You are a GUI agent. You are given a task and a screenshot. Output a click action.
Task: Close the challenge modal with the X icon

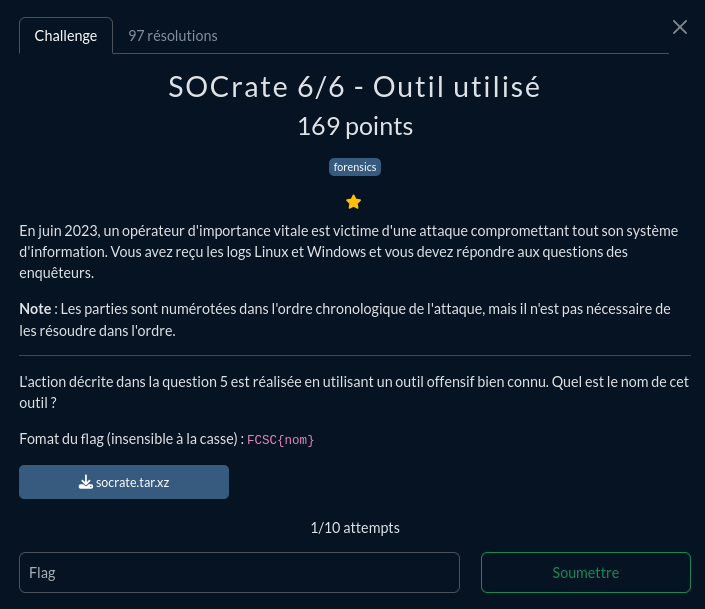click(x=679, y=27)
